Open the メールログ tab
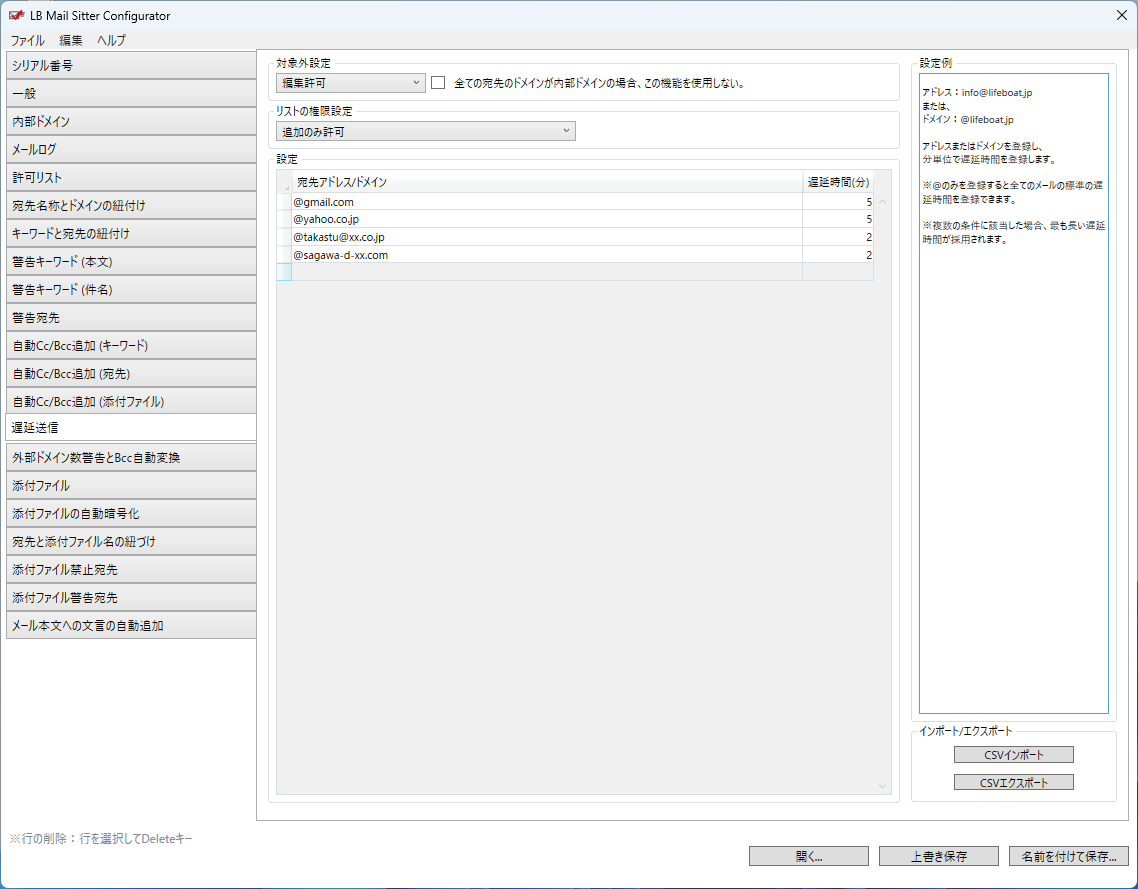The width and height of the screenshot is (1138, 889). 131,149
